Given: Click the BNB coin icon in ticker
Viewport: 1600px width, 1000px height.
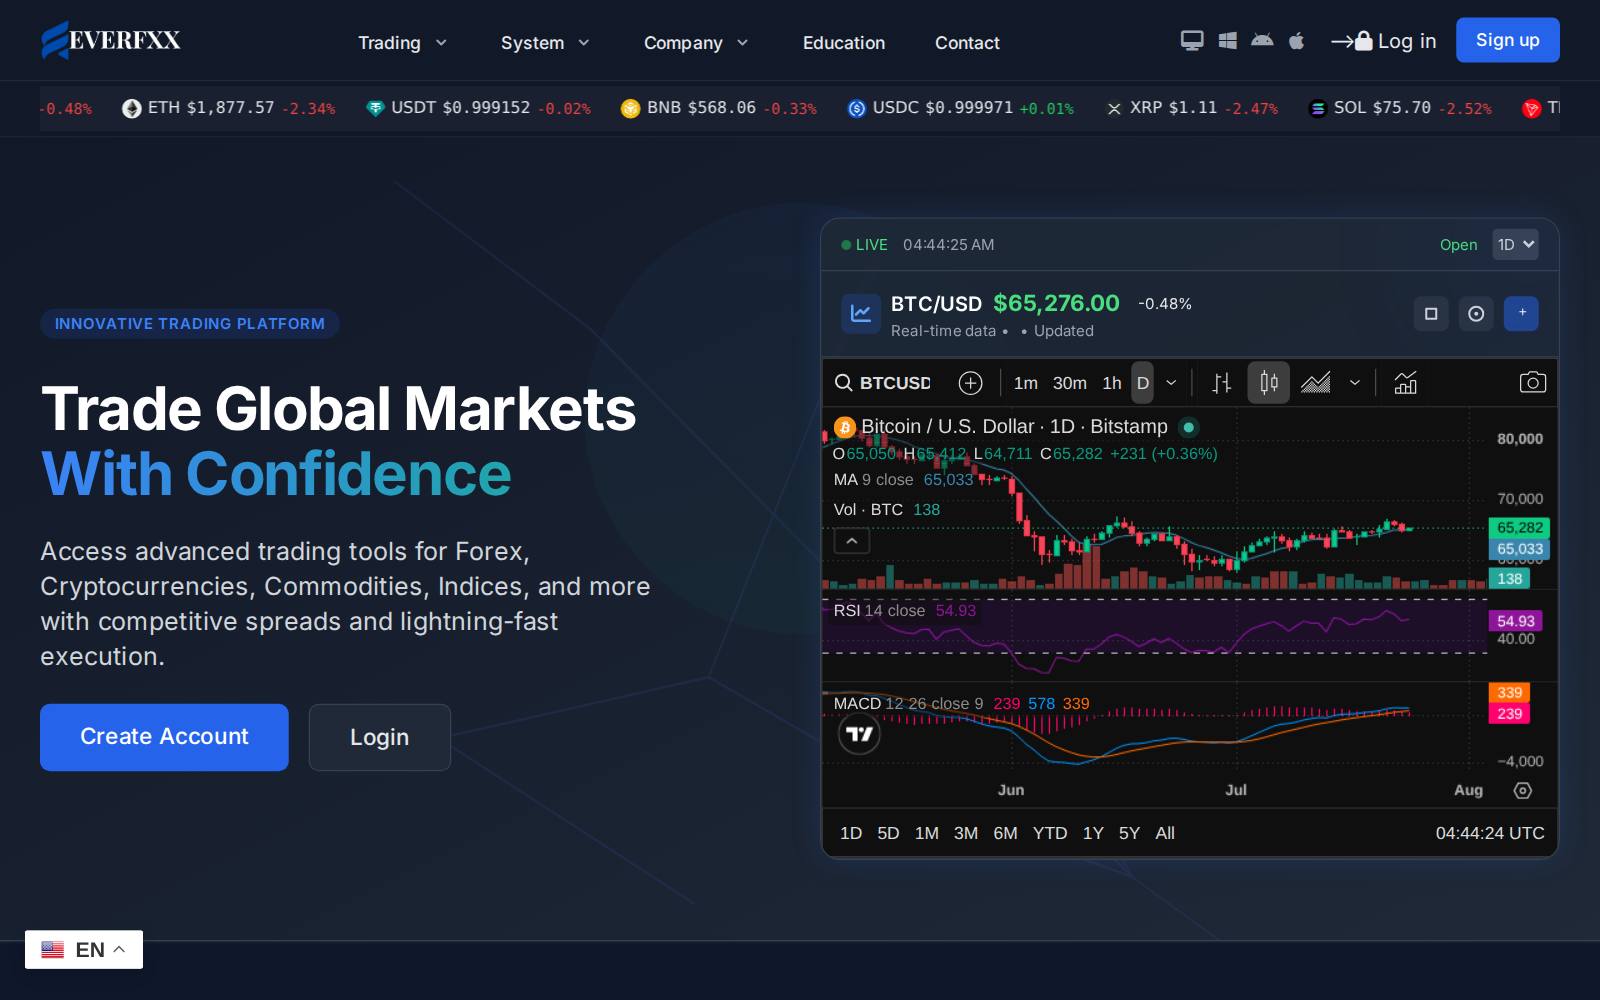Looking at the screenshot, I should 630,108.
